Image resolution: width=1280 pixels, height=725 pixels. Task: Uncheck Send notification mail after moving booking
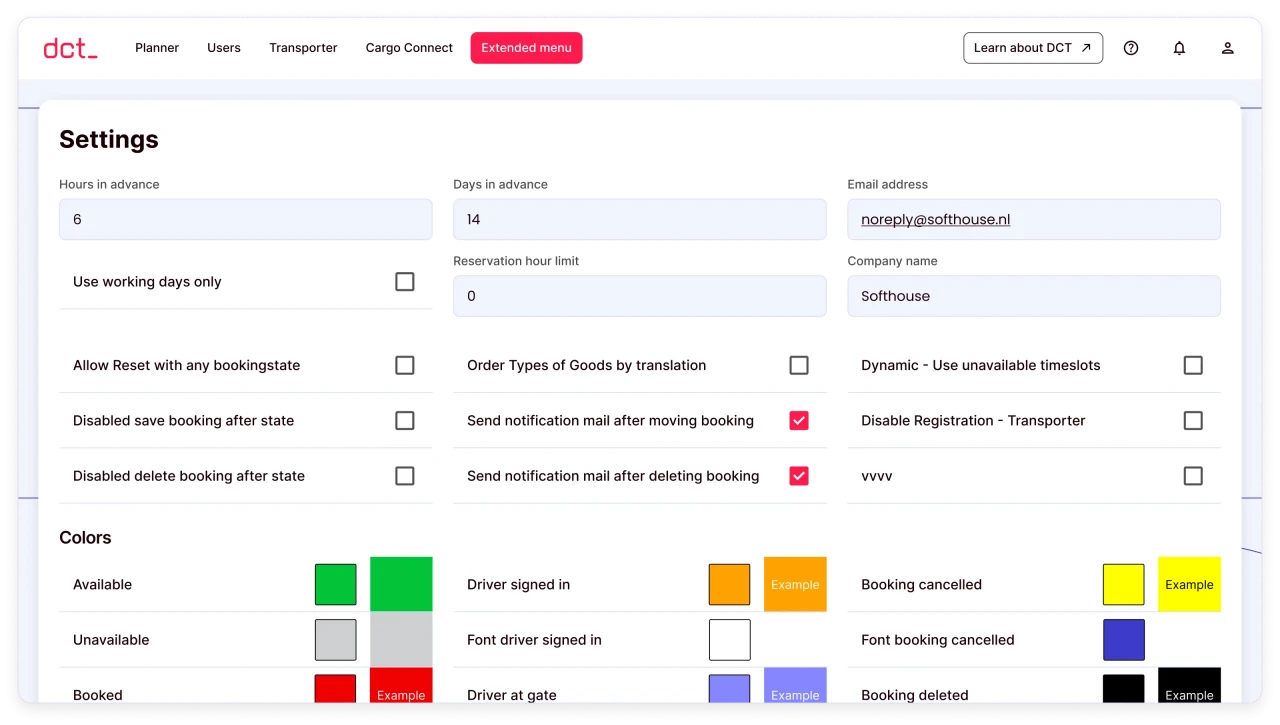(798, 421)
